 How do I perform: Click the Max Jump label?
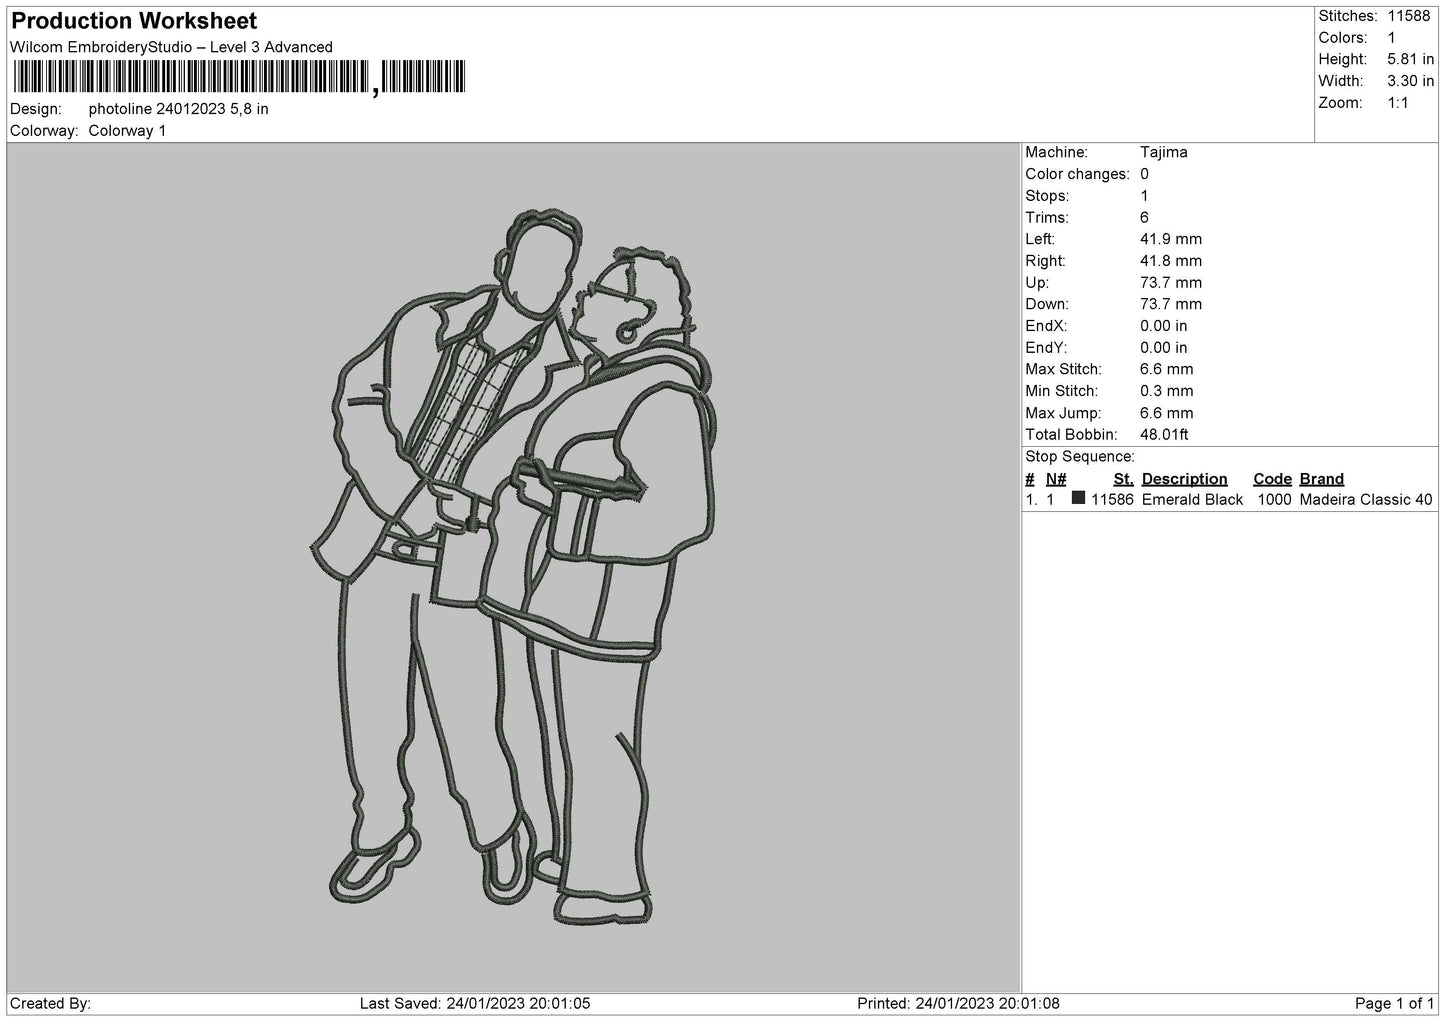point(1063,413)
